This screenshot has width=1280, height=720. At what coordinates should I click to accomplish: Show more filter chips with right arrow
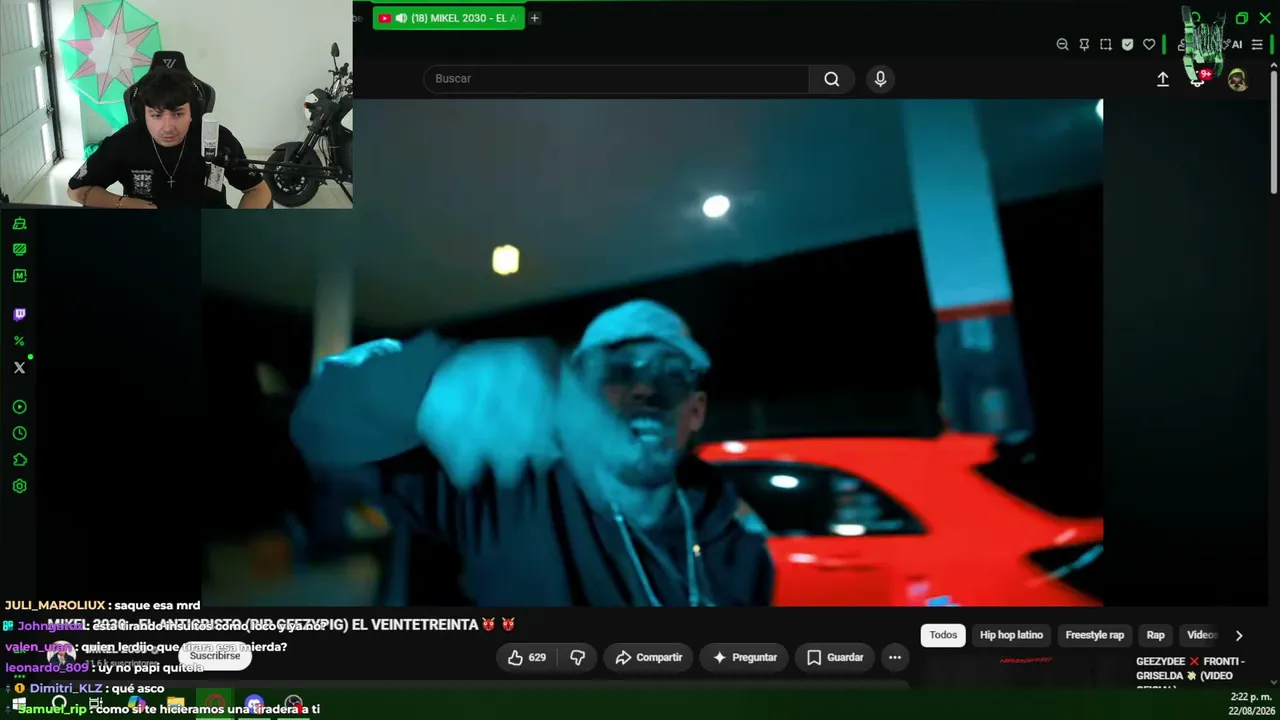[1239, 635]
